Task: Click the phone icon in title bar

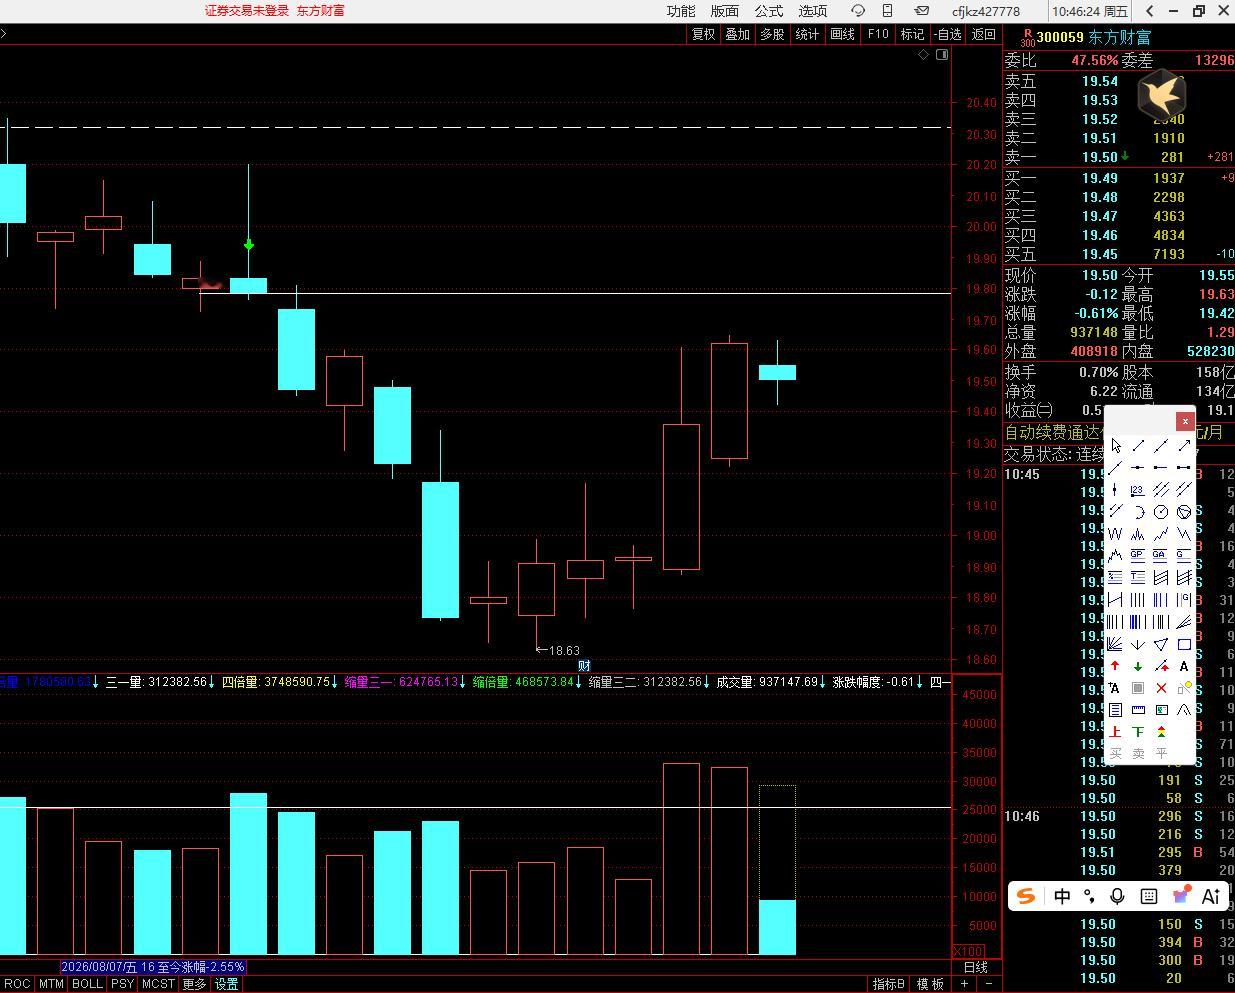Action: click(x=887, y=11)
